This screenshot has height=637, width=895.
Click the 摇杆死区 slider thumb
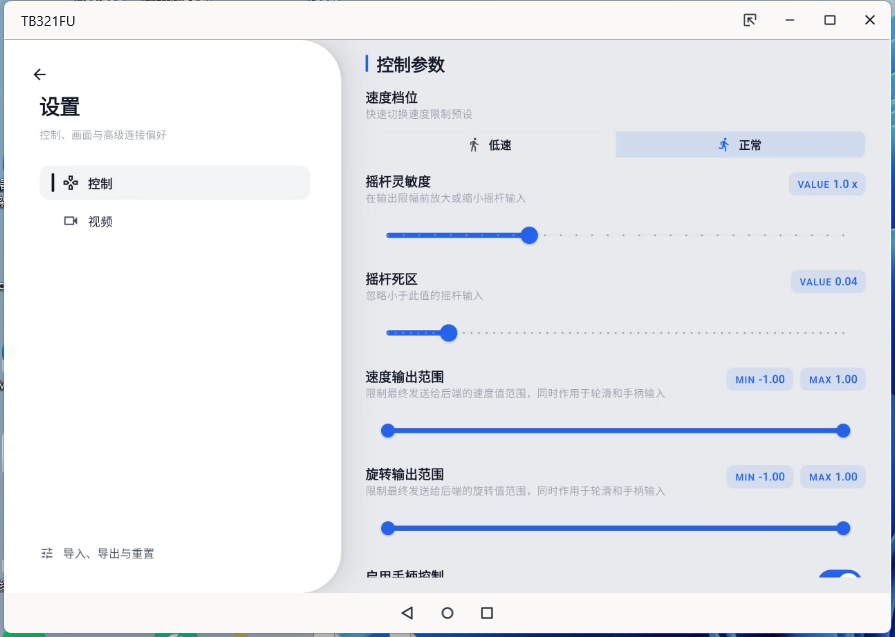[x=449, y=333]
